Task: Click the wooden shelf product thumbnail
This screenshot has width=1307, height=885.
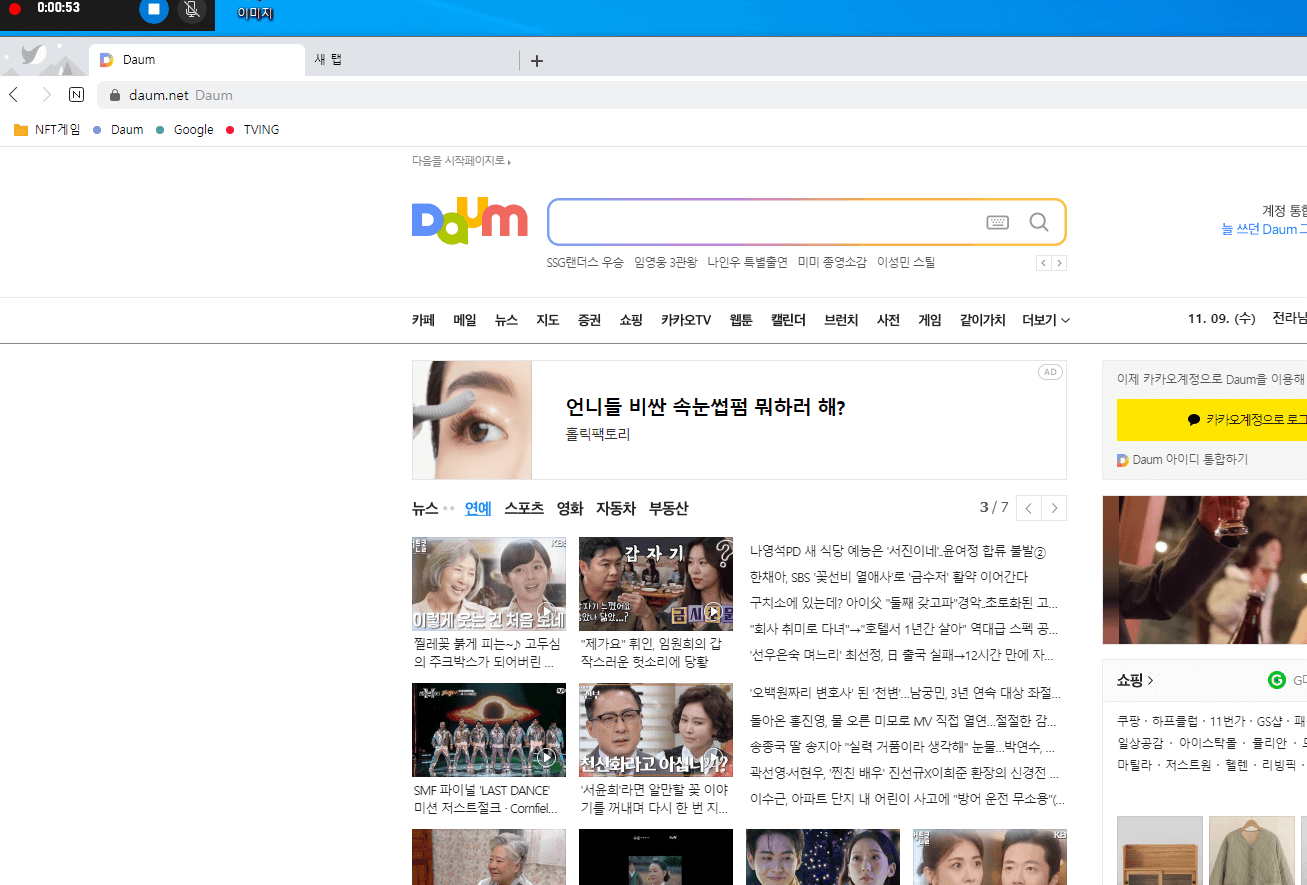Action: point(1160,851)
